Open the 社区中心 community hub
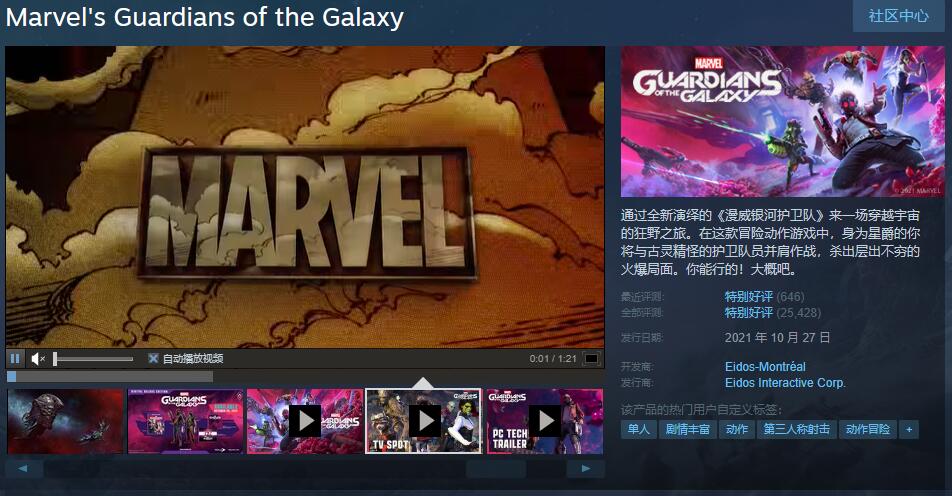Image resolution: width=952 pixels, height=496 pixels. (x=899, y=16)
